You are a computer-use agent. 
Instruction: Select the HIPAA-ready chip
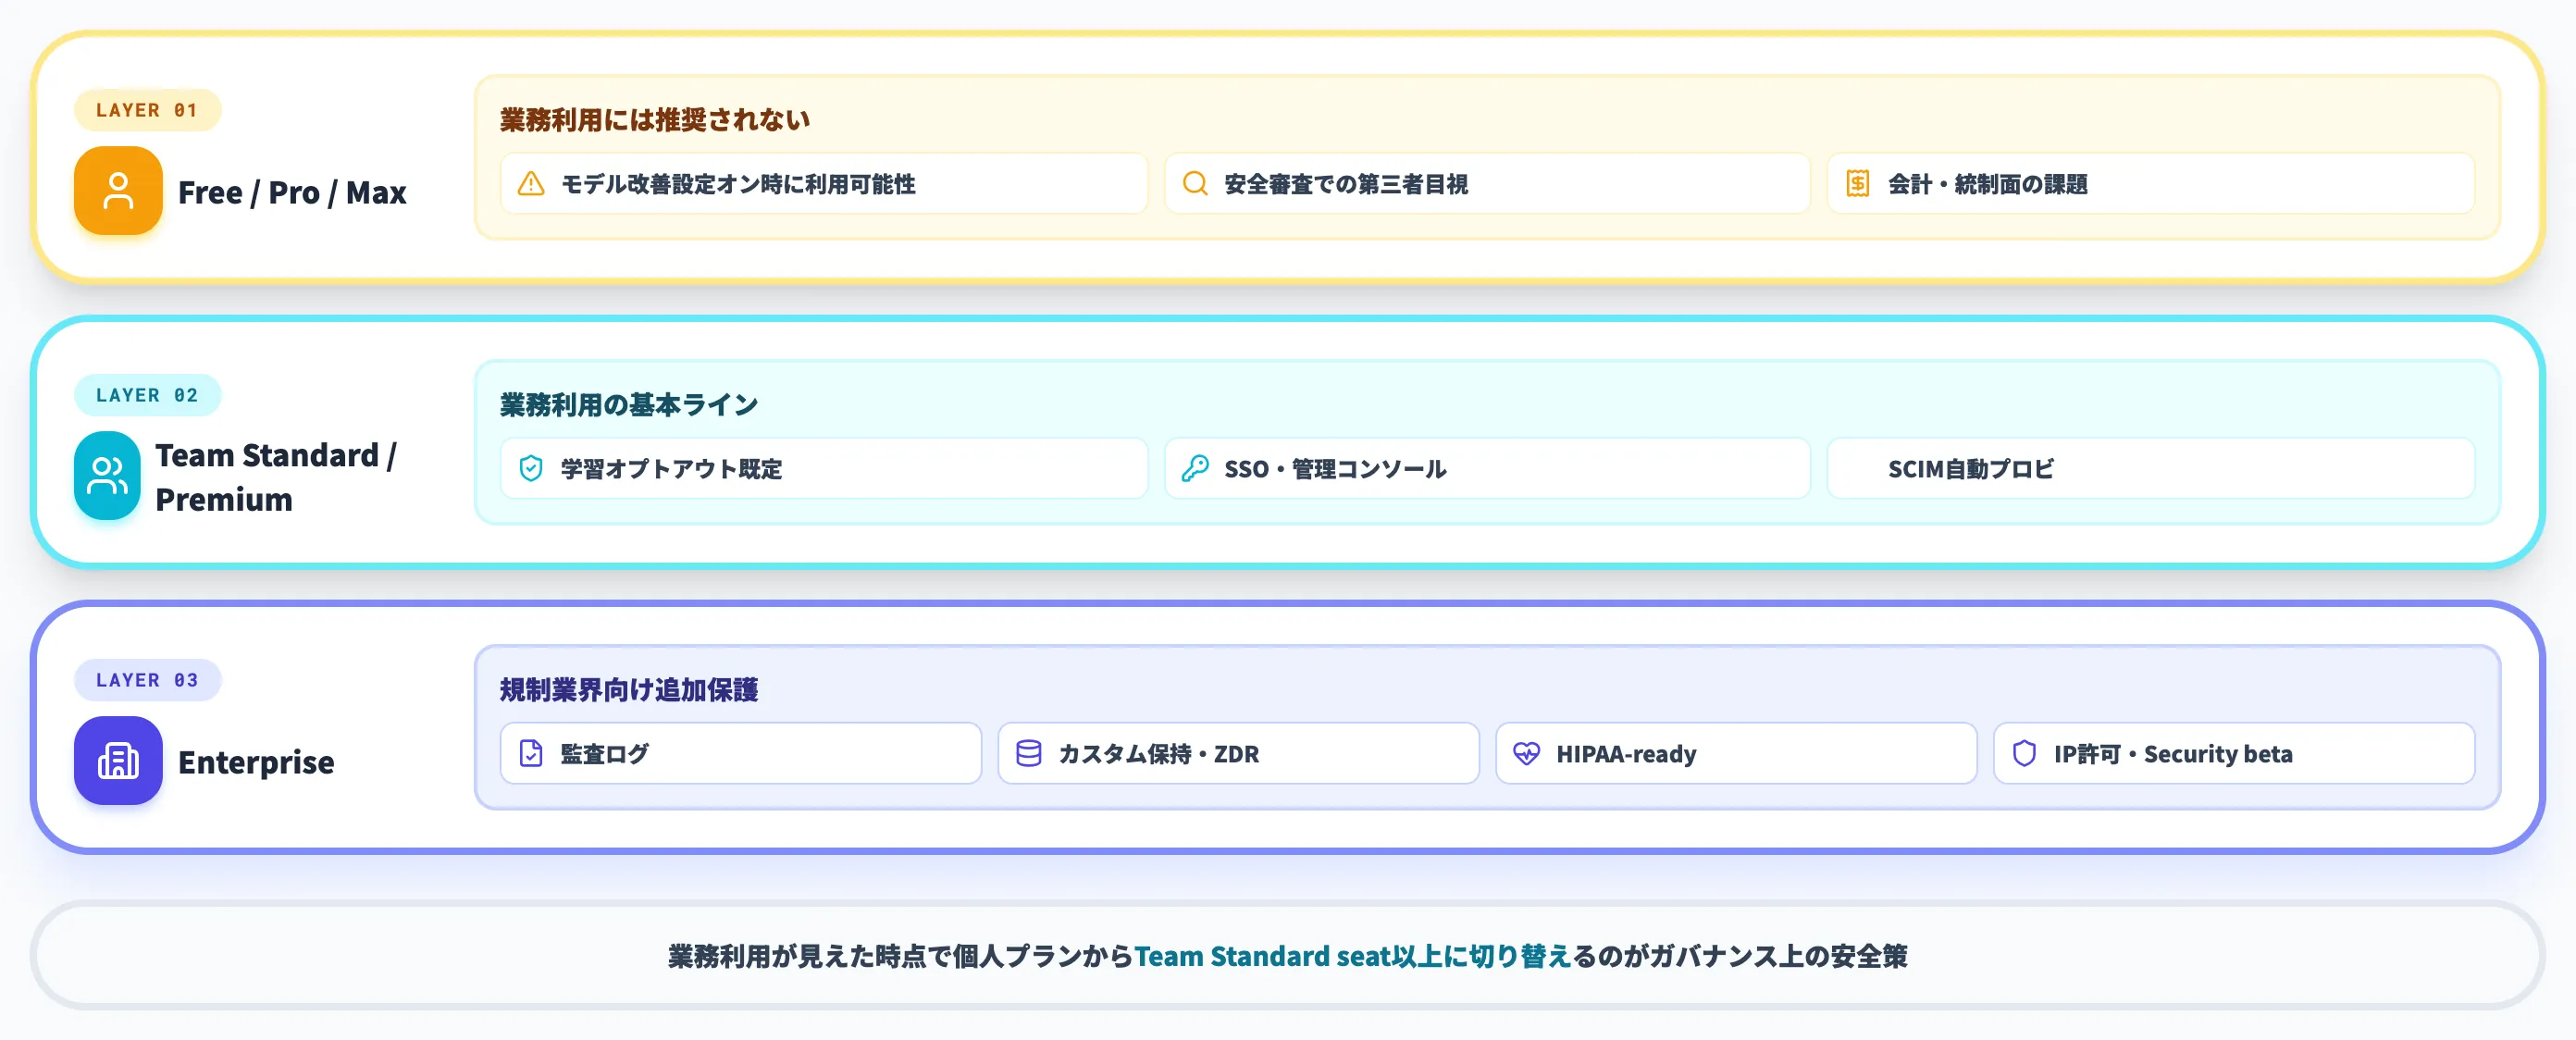click(1736, 753)
